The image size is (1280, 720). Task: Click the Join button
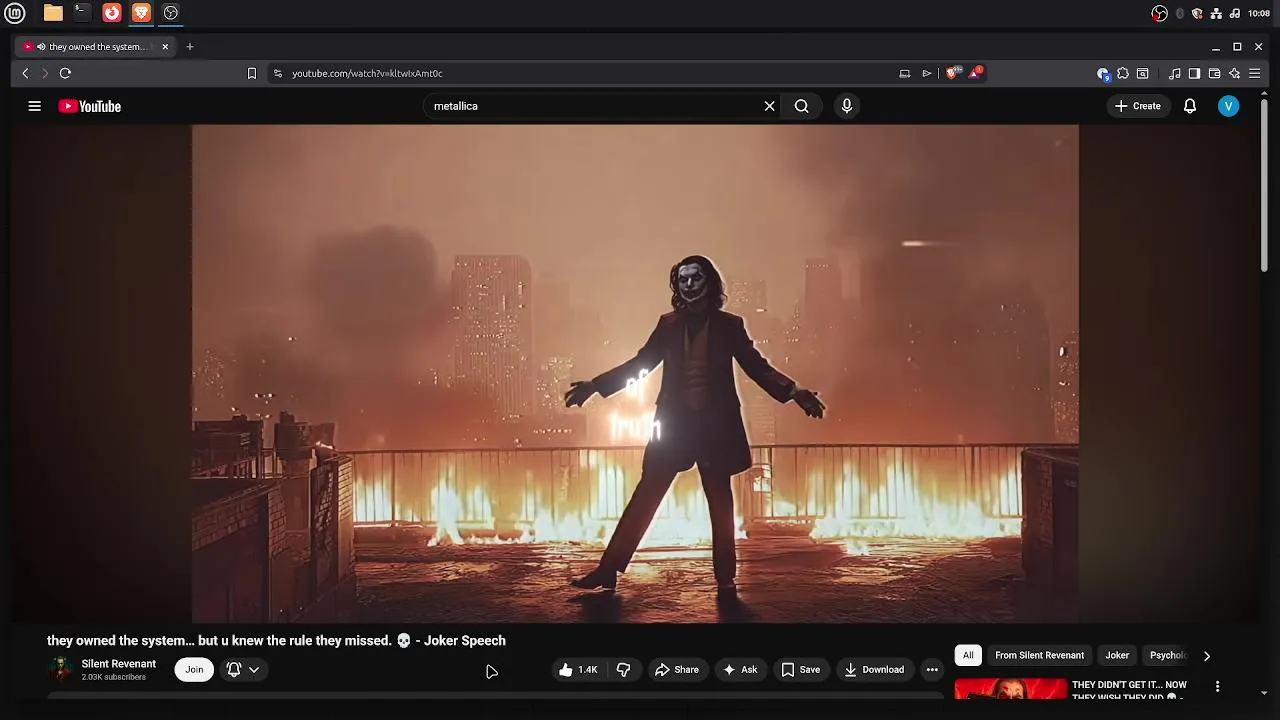[194, 670]
